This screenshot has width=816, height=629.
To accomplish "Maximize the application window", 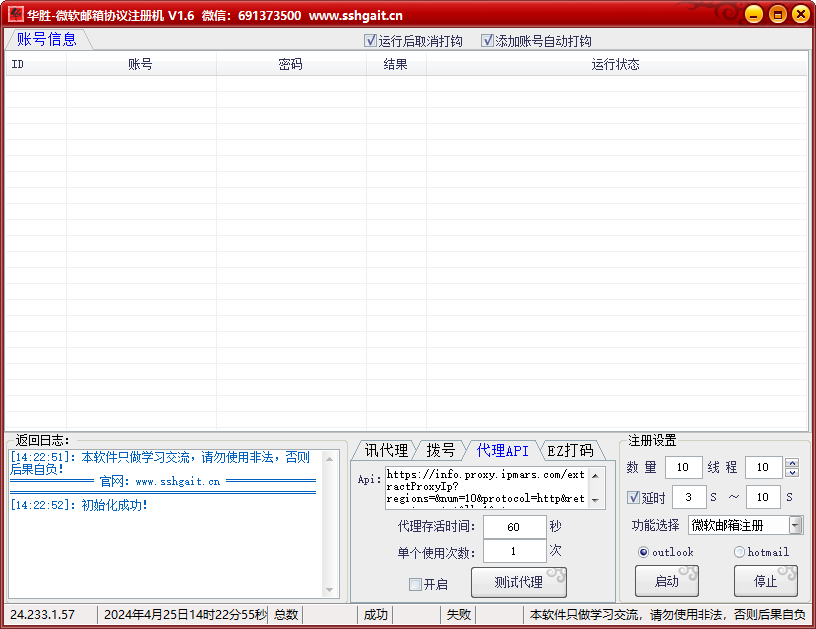I will (777, 14).
